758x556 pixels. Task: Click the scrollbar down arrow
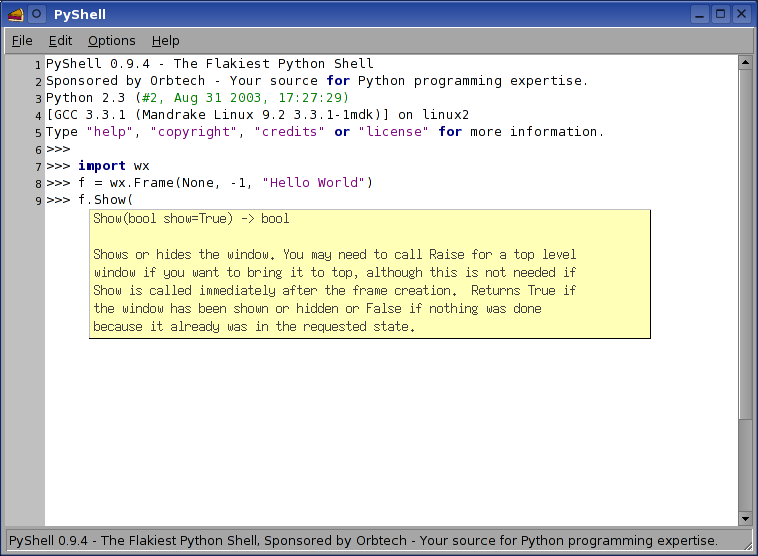point(744,518)
